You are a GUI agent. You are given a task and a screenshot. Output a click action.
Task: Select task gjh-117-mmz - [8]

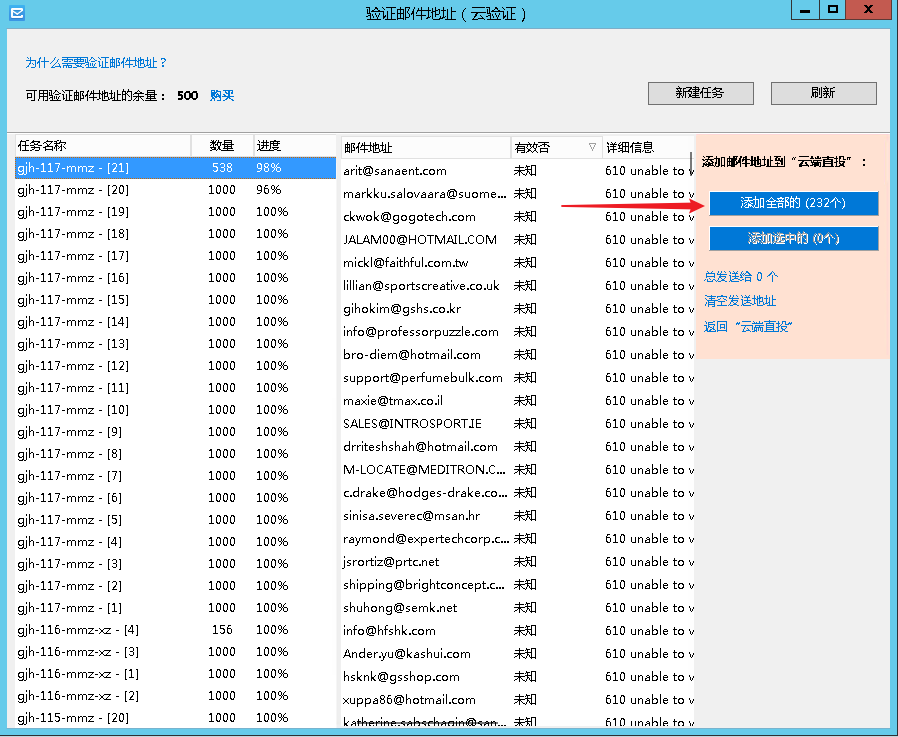click(x=175, y=454)
